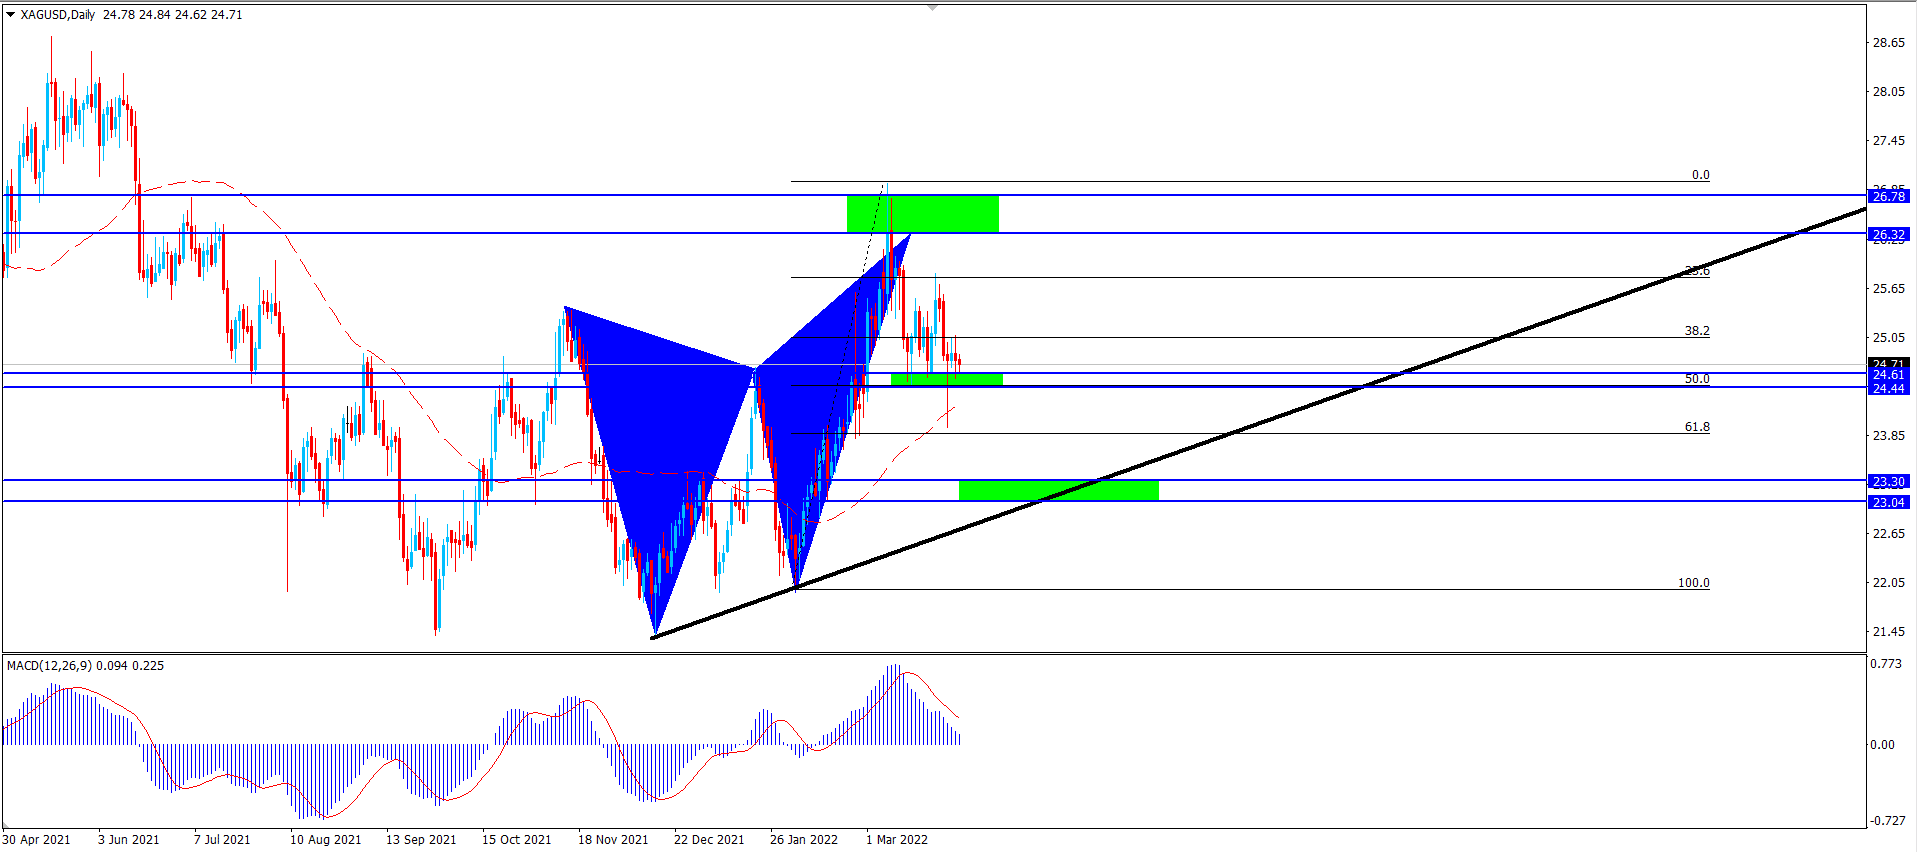This screenshot has width=1918, height=852.
Task: Click the MACD(12,26,9) indicator label
Action: coord(49,665)
